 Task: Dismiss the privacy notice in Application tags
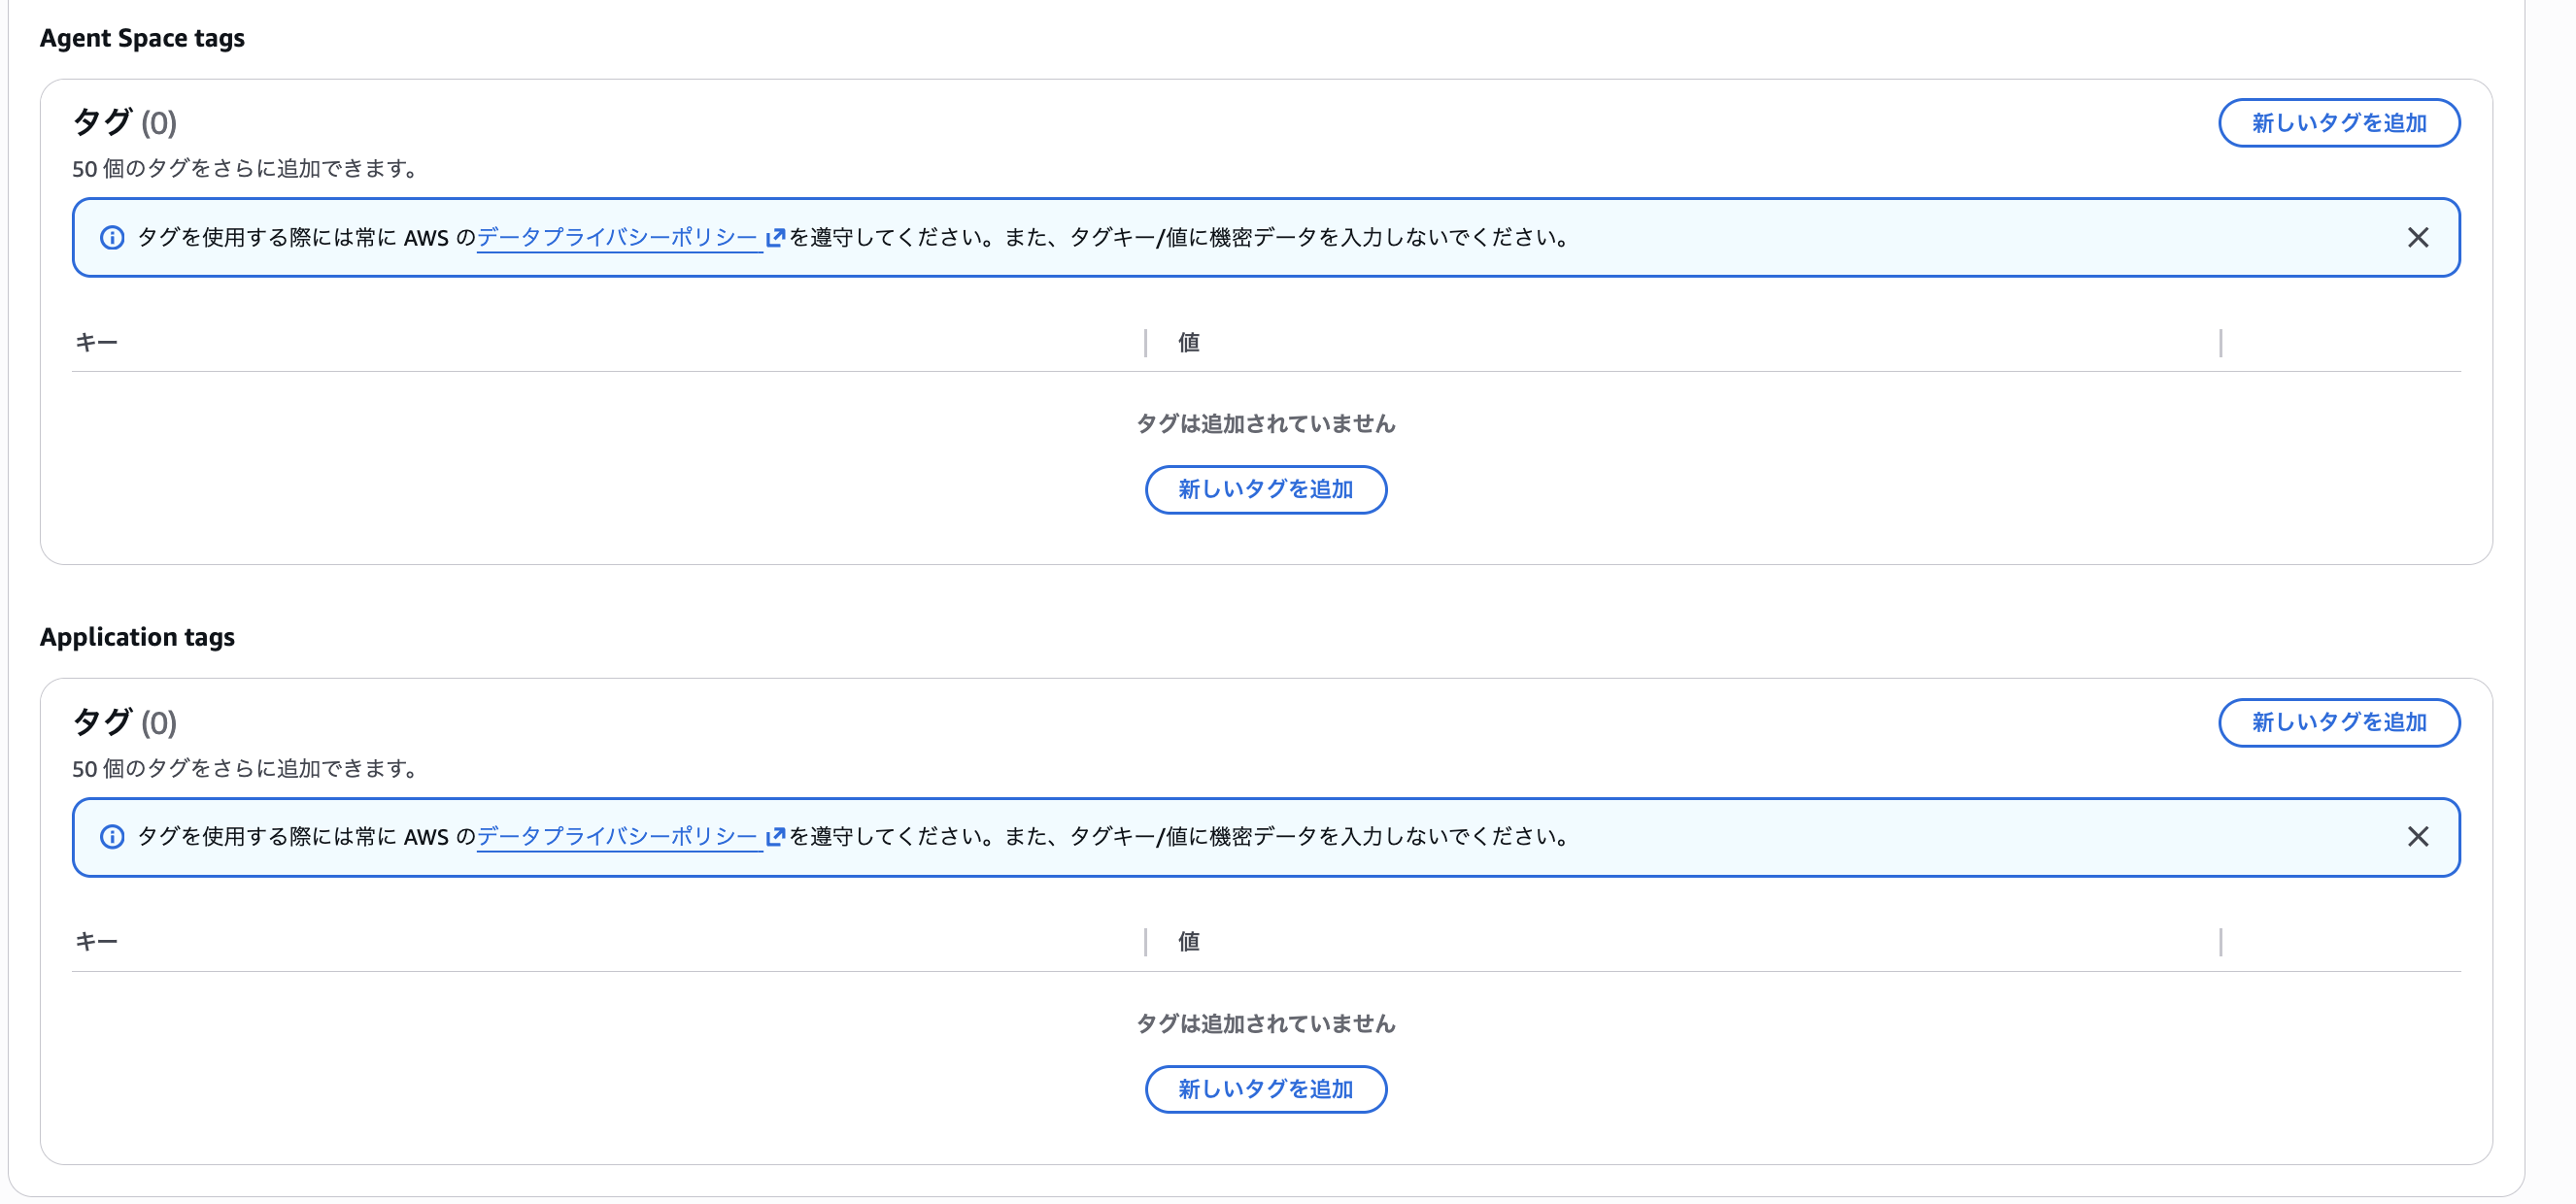[x=2420, y=837]
